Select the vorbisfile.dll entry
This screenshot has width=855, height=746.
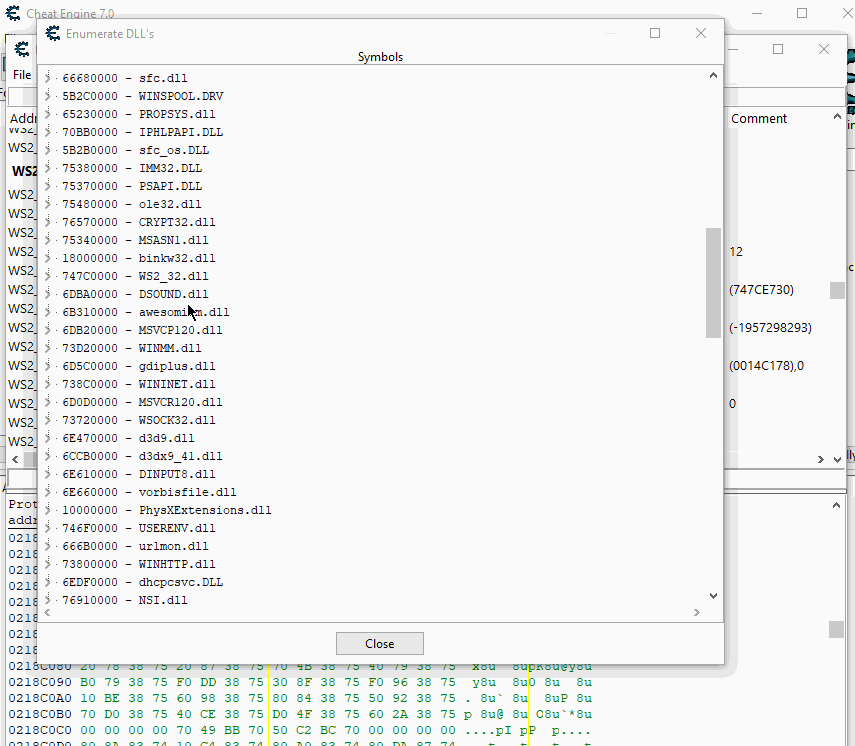[x=149, y=492]
